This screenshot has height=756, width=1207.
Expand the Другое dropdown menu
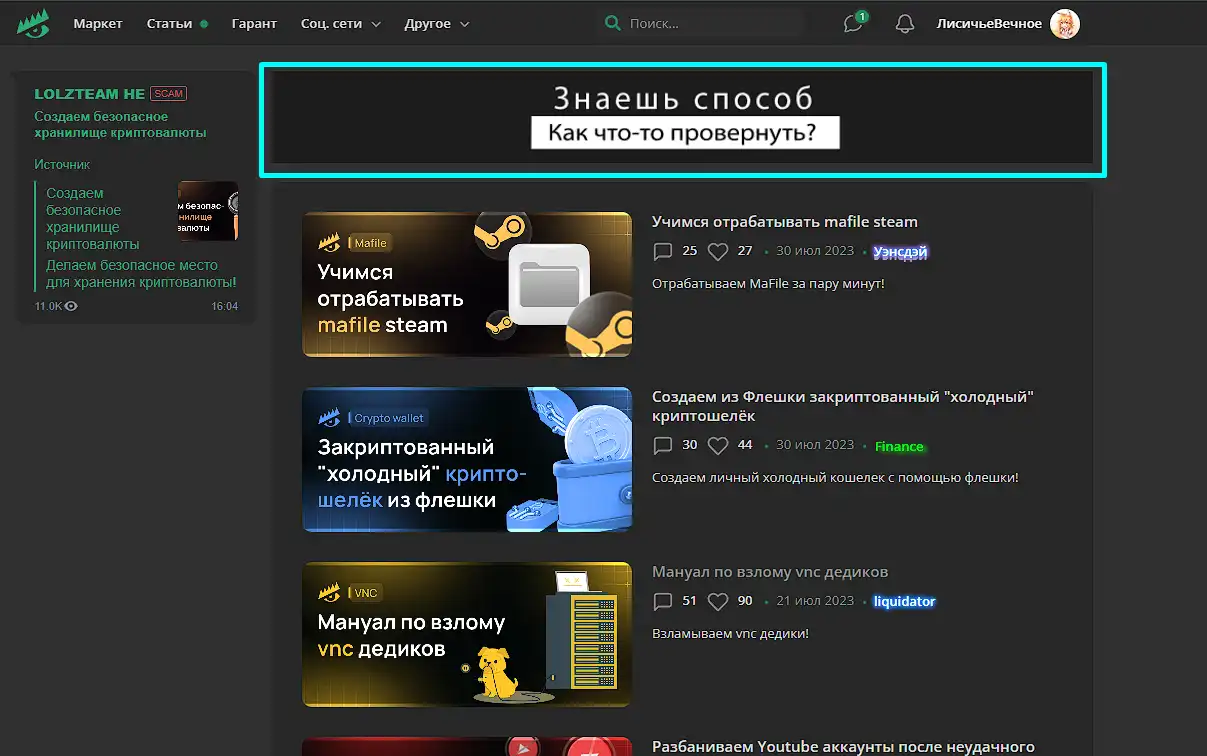437,24
